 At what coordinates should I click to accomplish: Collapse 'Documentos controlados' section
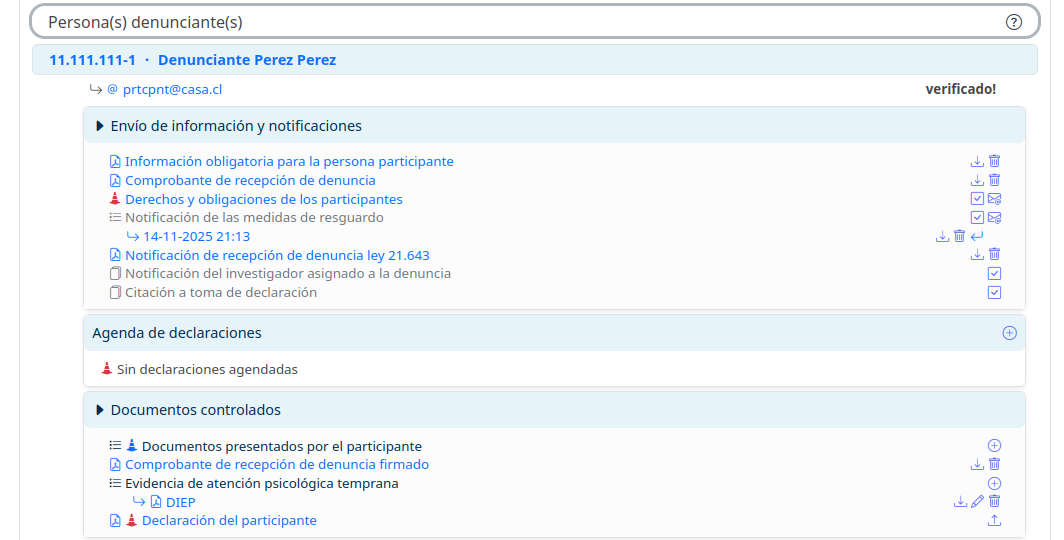[x=100, y=410]
